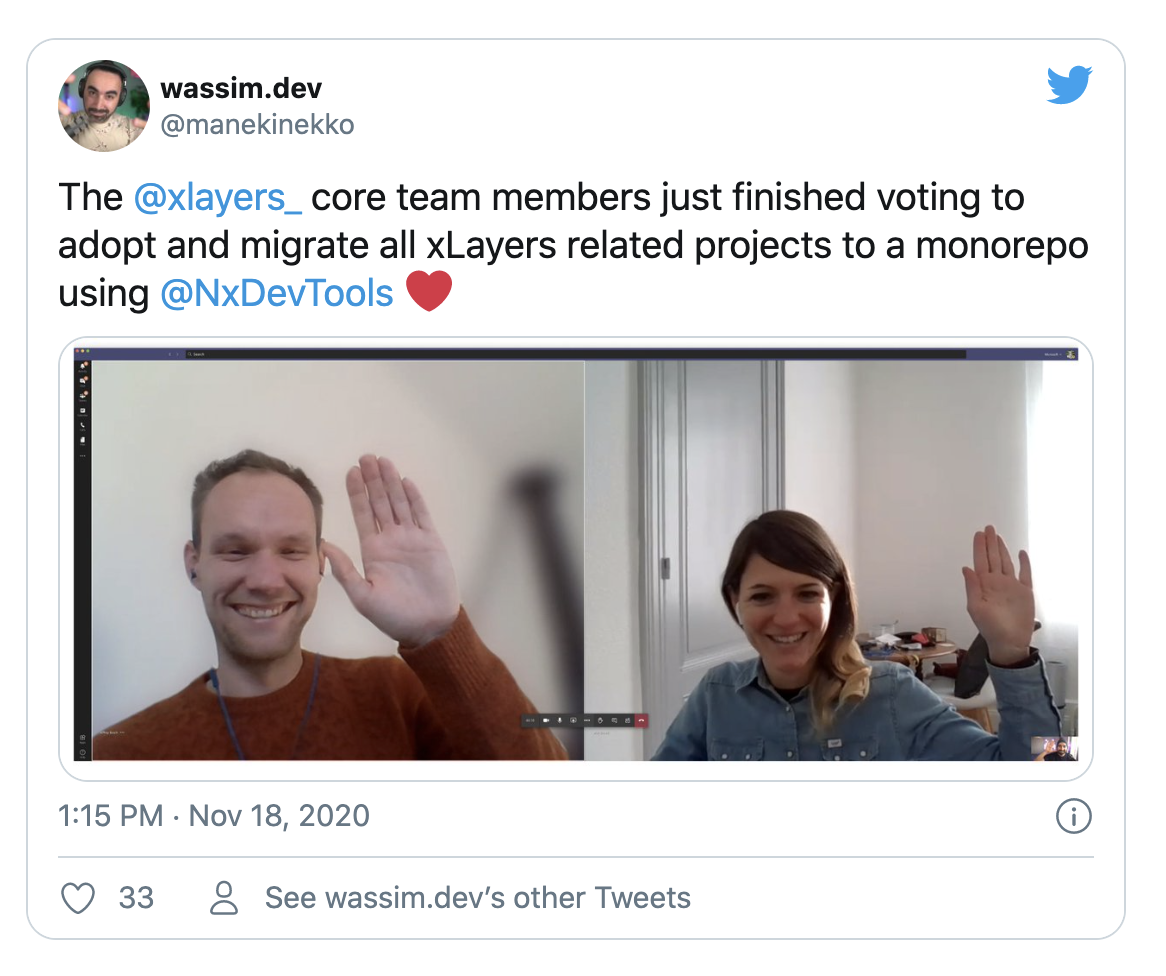Toggle the camera in call controls
The height and width of the screenshot is (976, 1166).
pos(546,720)
